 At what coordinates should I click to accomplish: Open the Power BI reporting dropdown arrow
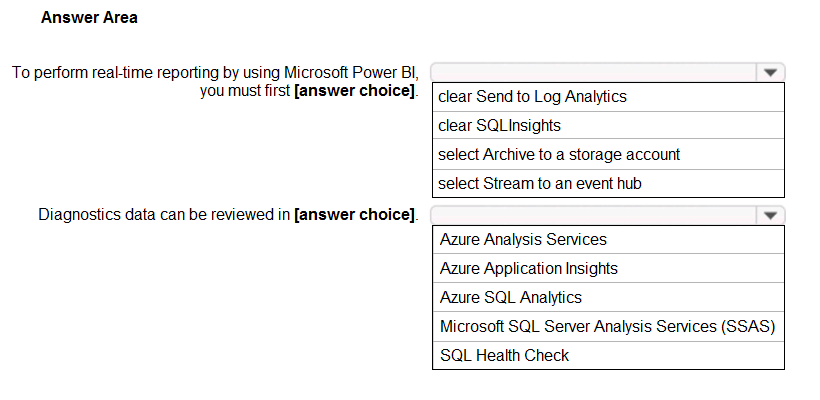(770, 73)
